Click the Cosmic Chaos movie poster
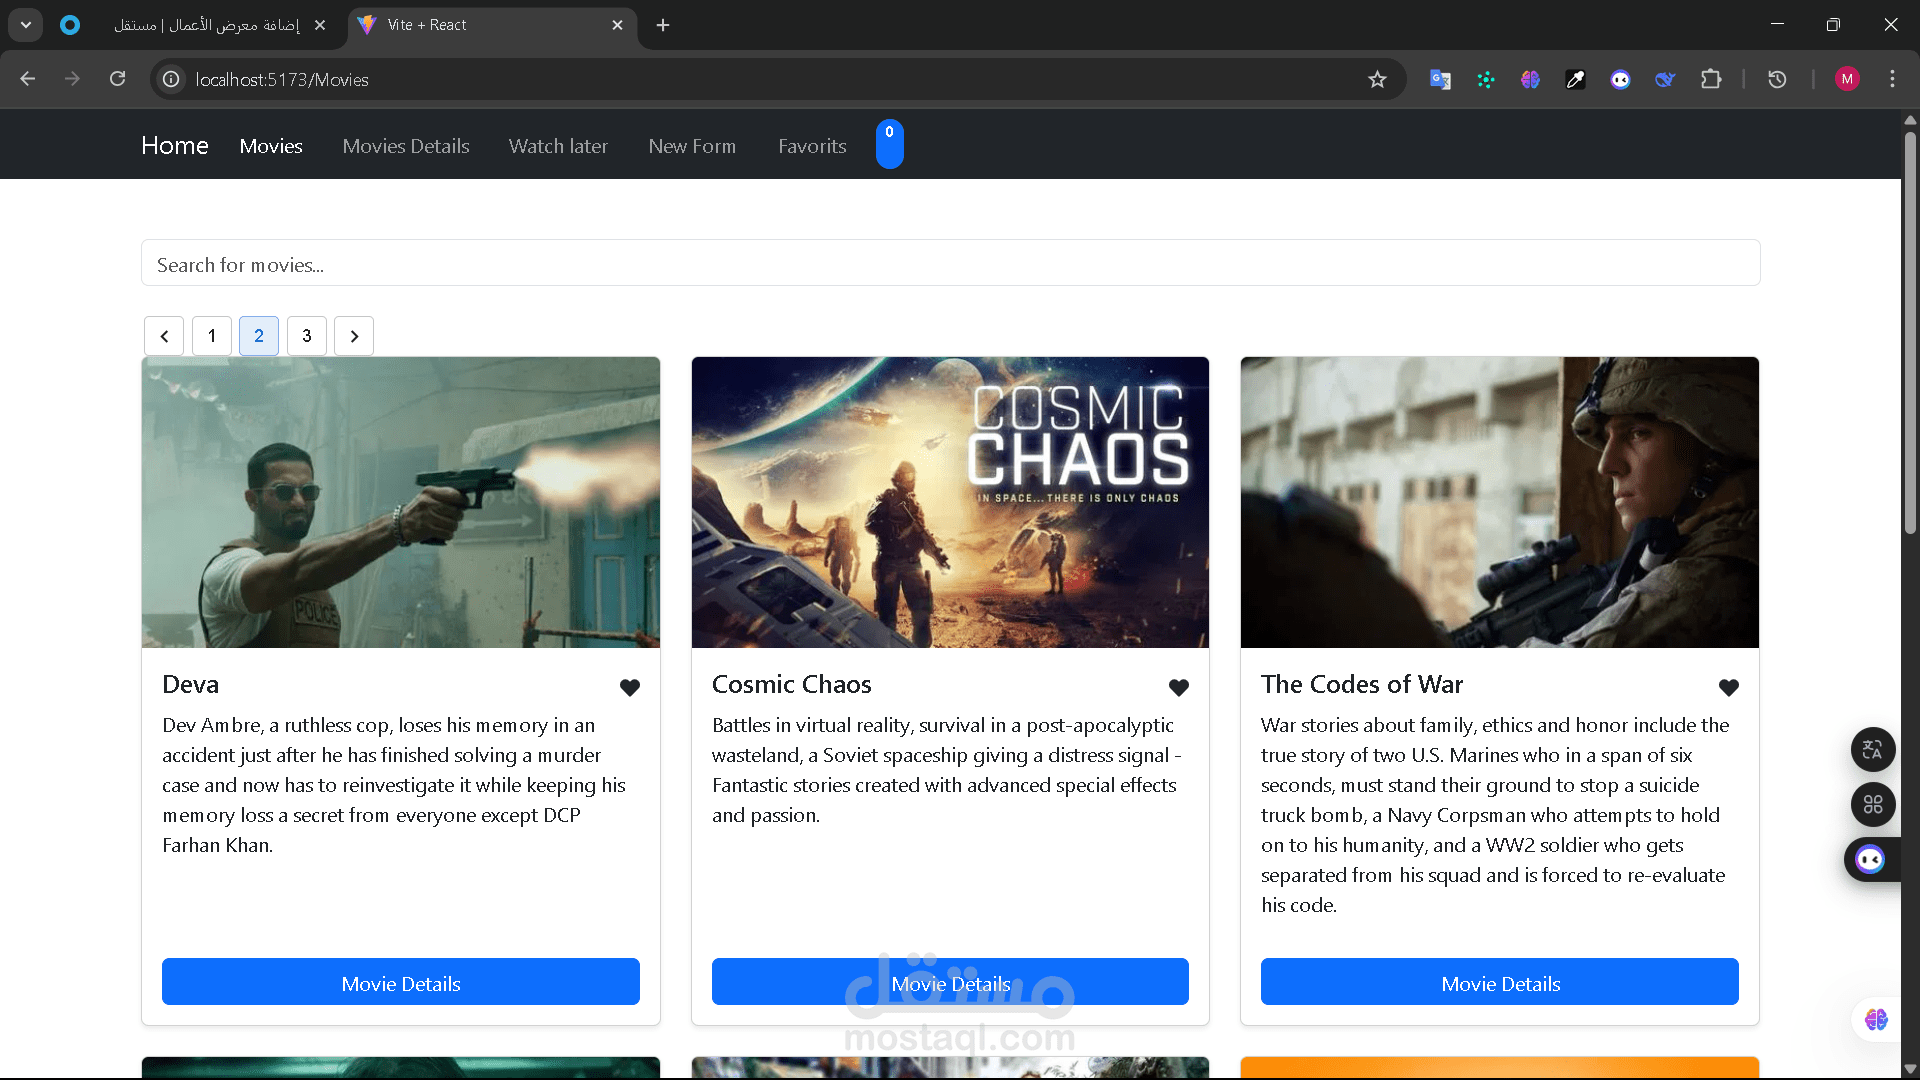The height and width of the screenshot is (1080, 1920). [x=950, y=502]
